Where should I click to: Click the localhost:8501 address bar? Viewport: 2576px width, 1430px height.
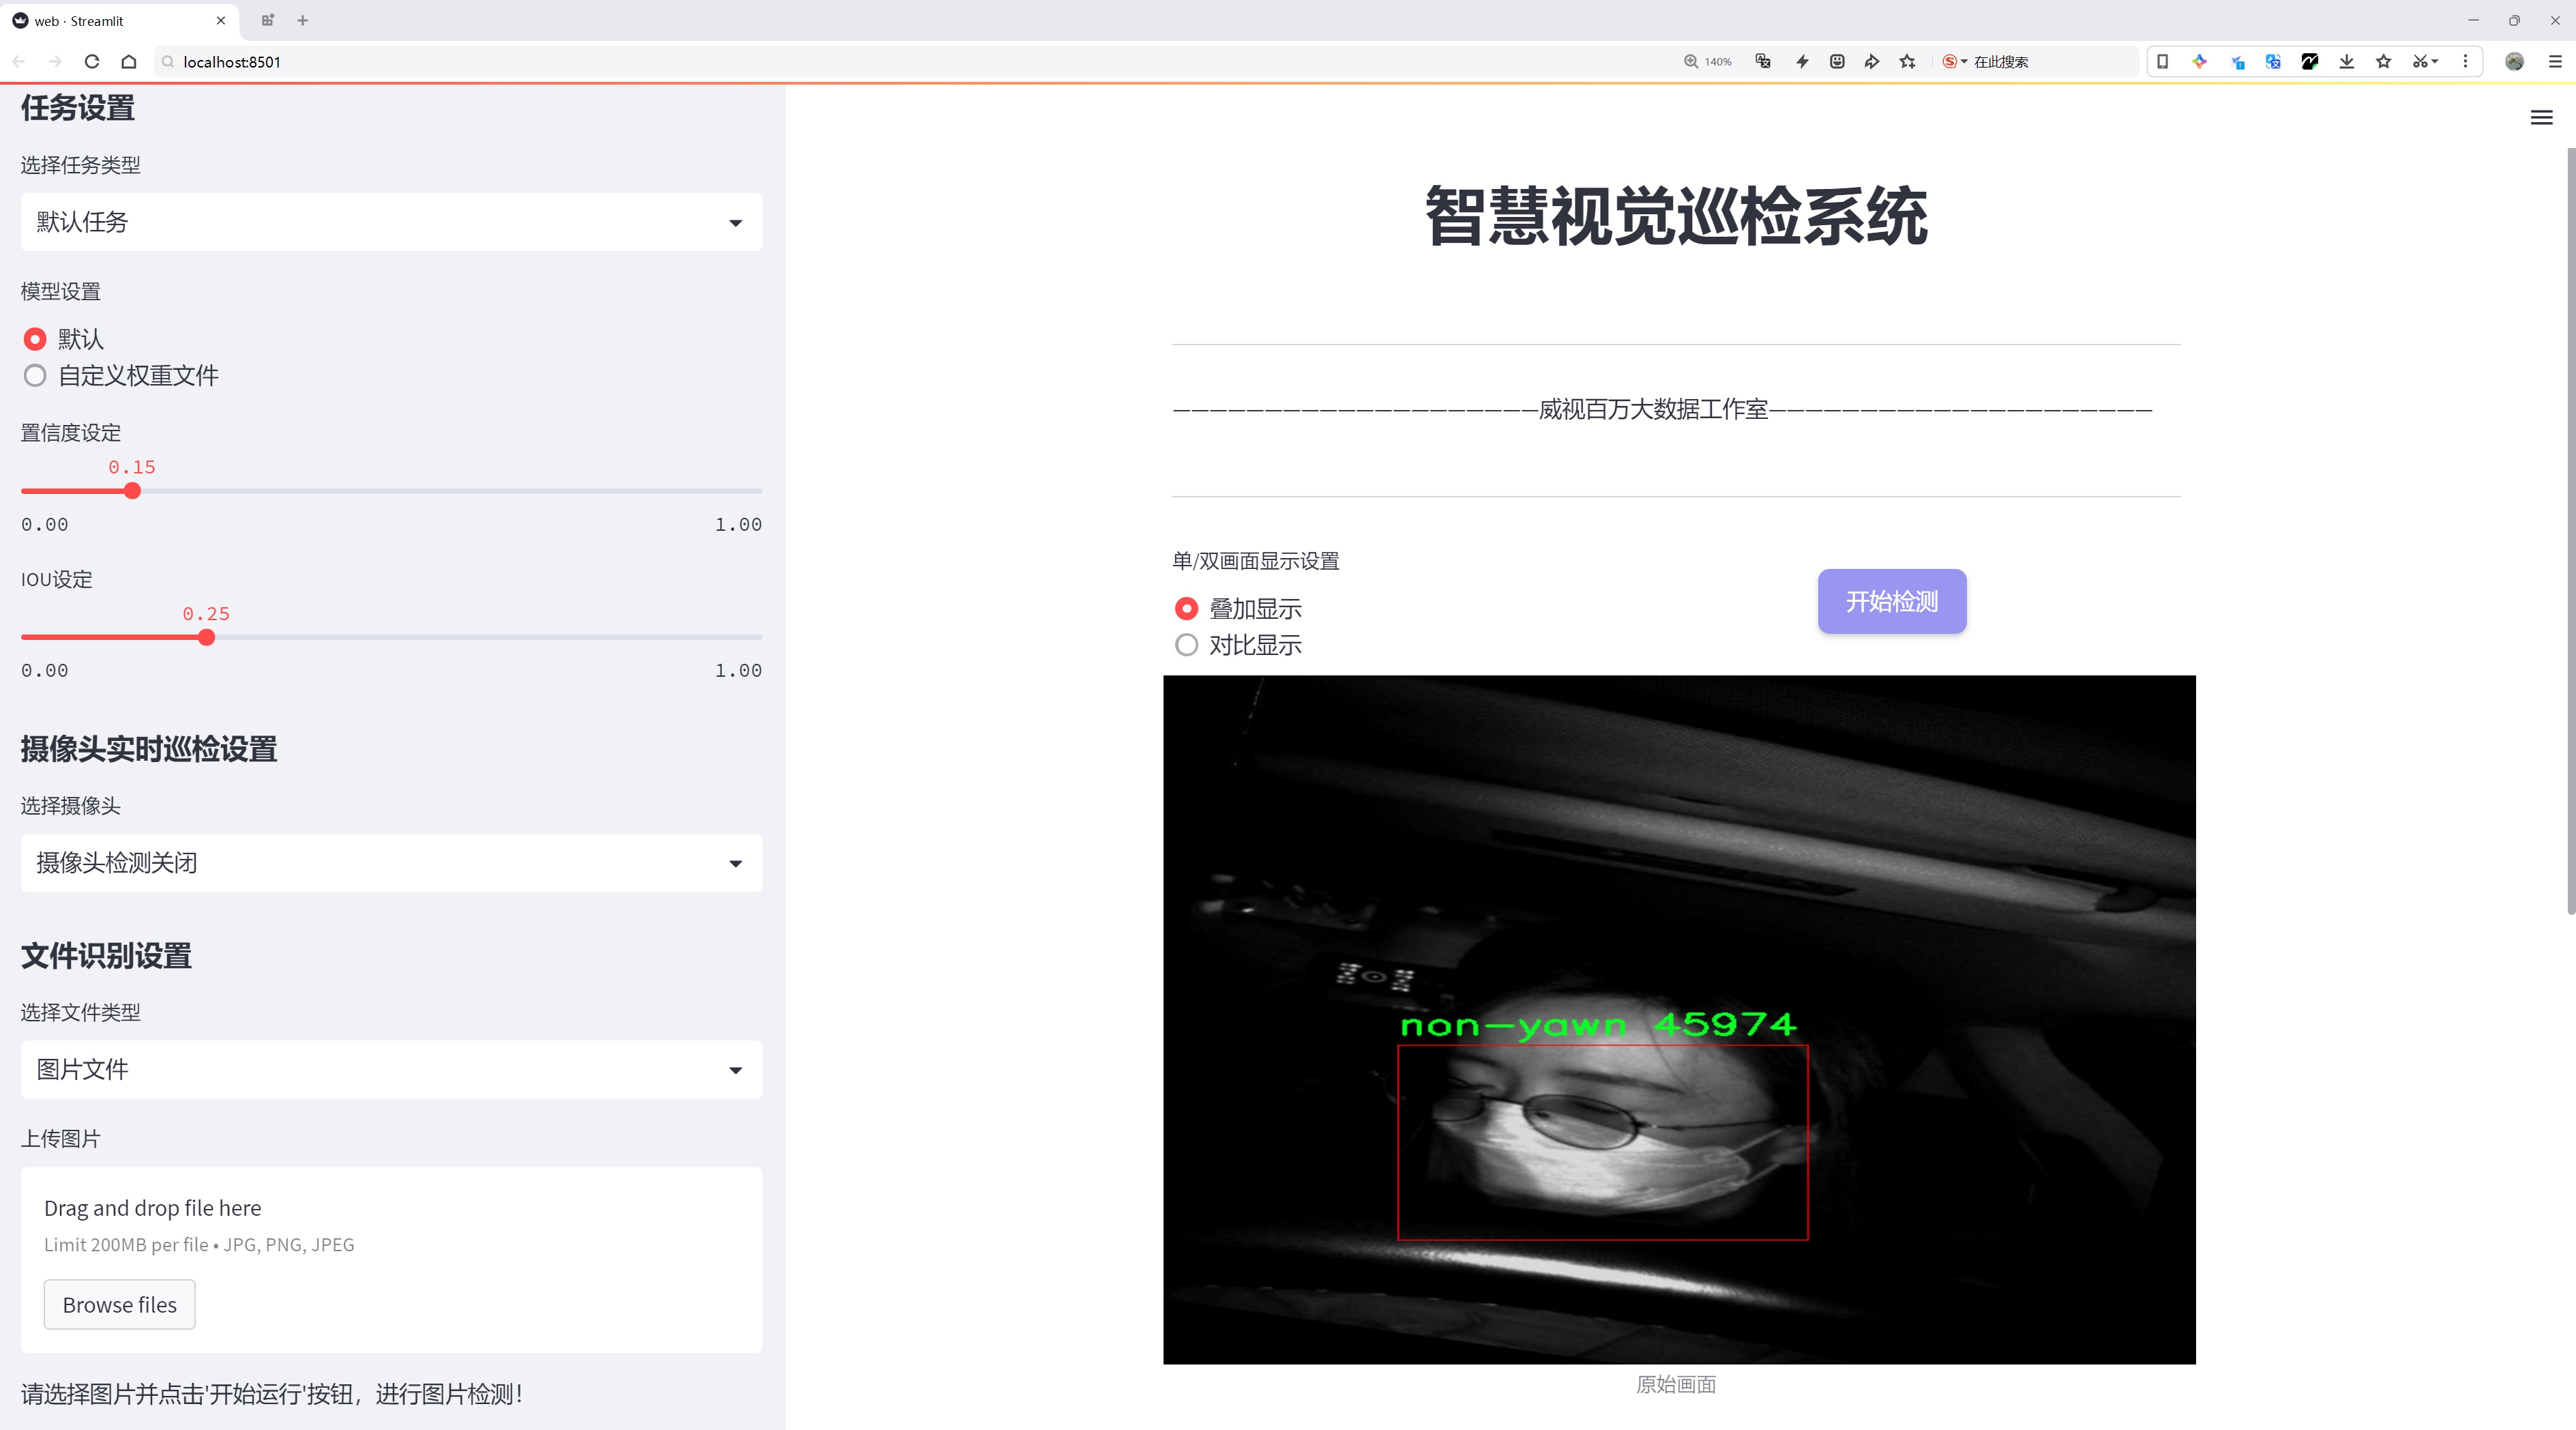click(x=900, y=61)
